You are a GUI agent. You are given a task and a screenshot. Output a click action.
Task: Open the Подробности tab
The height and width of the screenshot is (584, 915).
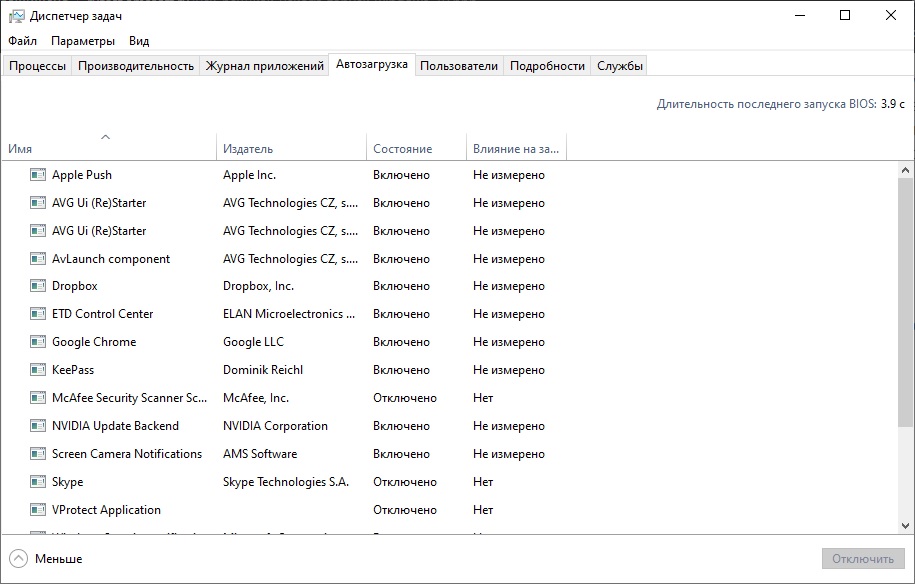(547, 66)
